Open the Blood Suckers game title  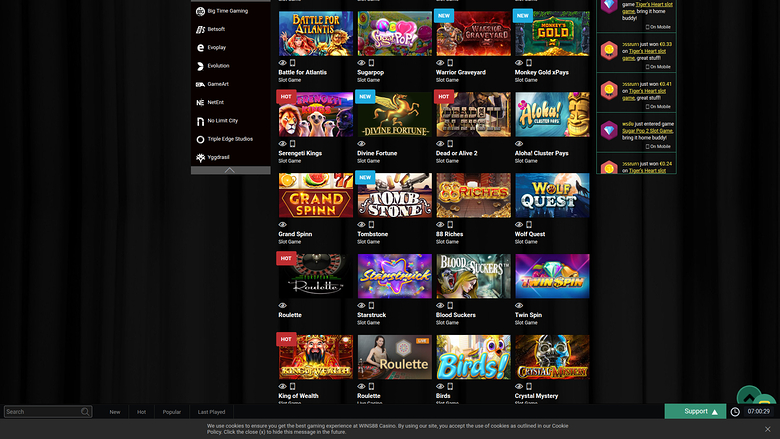(456, 315)
